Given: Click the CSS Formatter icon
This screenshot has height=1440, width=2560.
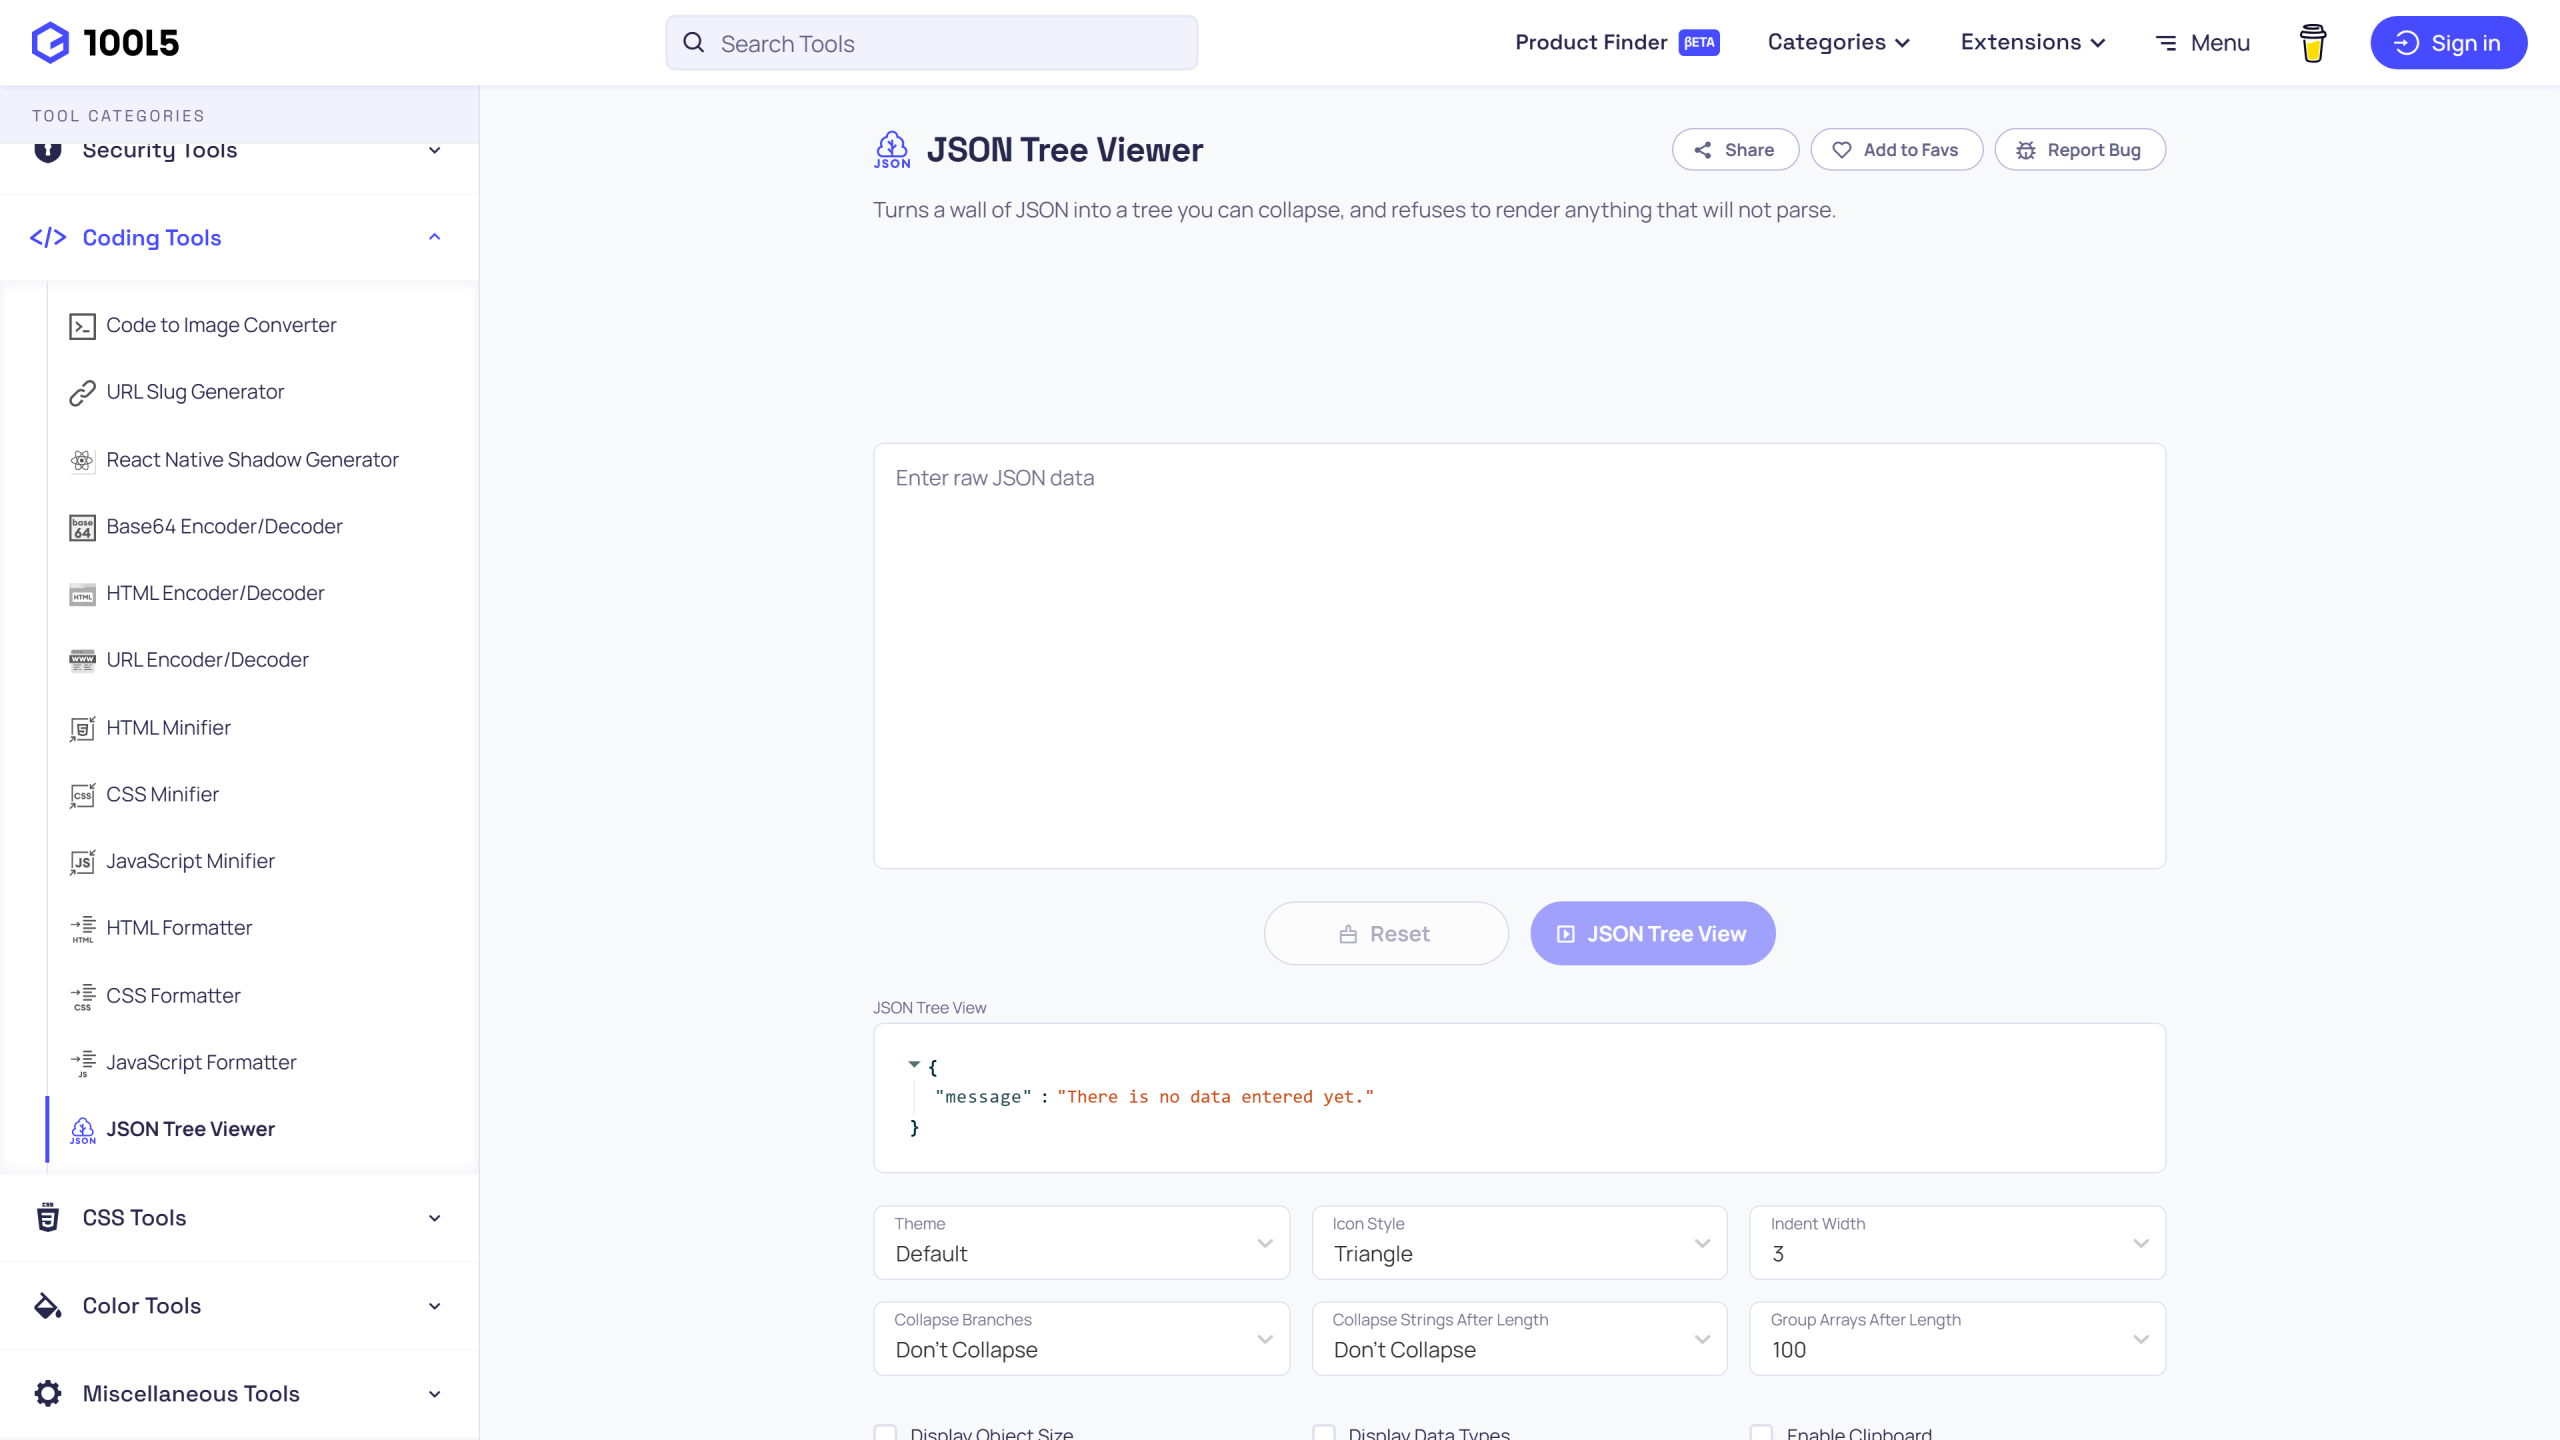Looking at the screenshot, I should point(82,996).
